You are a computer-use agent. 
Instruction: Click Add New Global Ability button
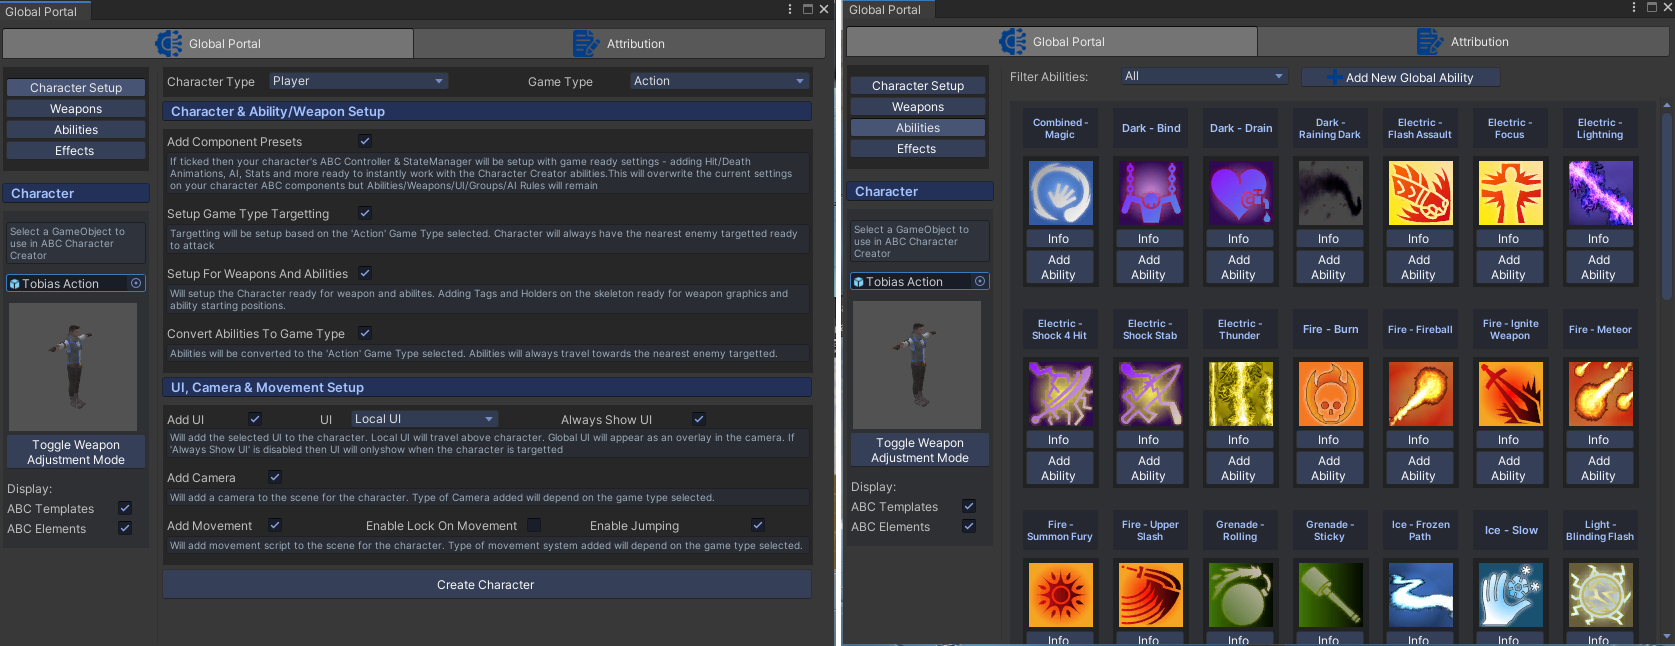[1400, 77]
